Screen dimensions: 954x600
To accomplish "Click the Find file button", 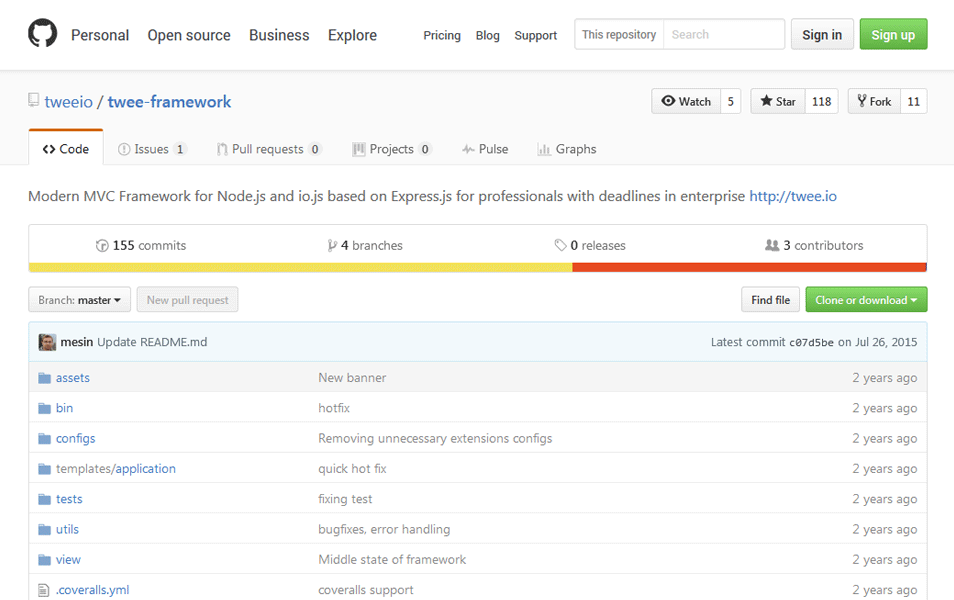I will [x=770, y=300].
